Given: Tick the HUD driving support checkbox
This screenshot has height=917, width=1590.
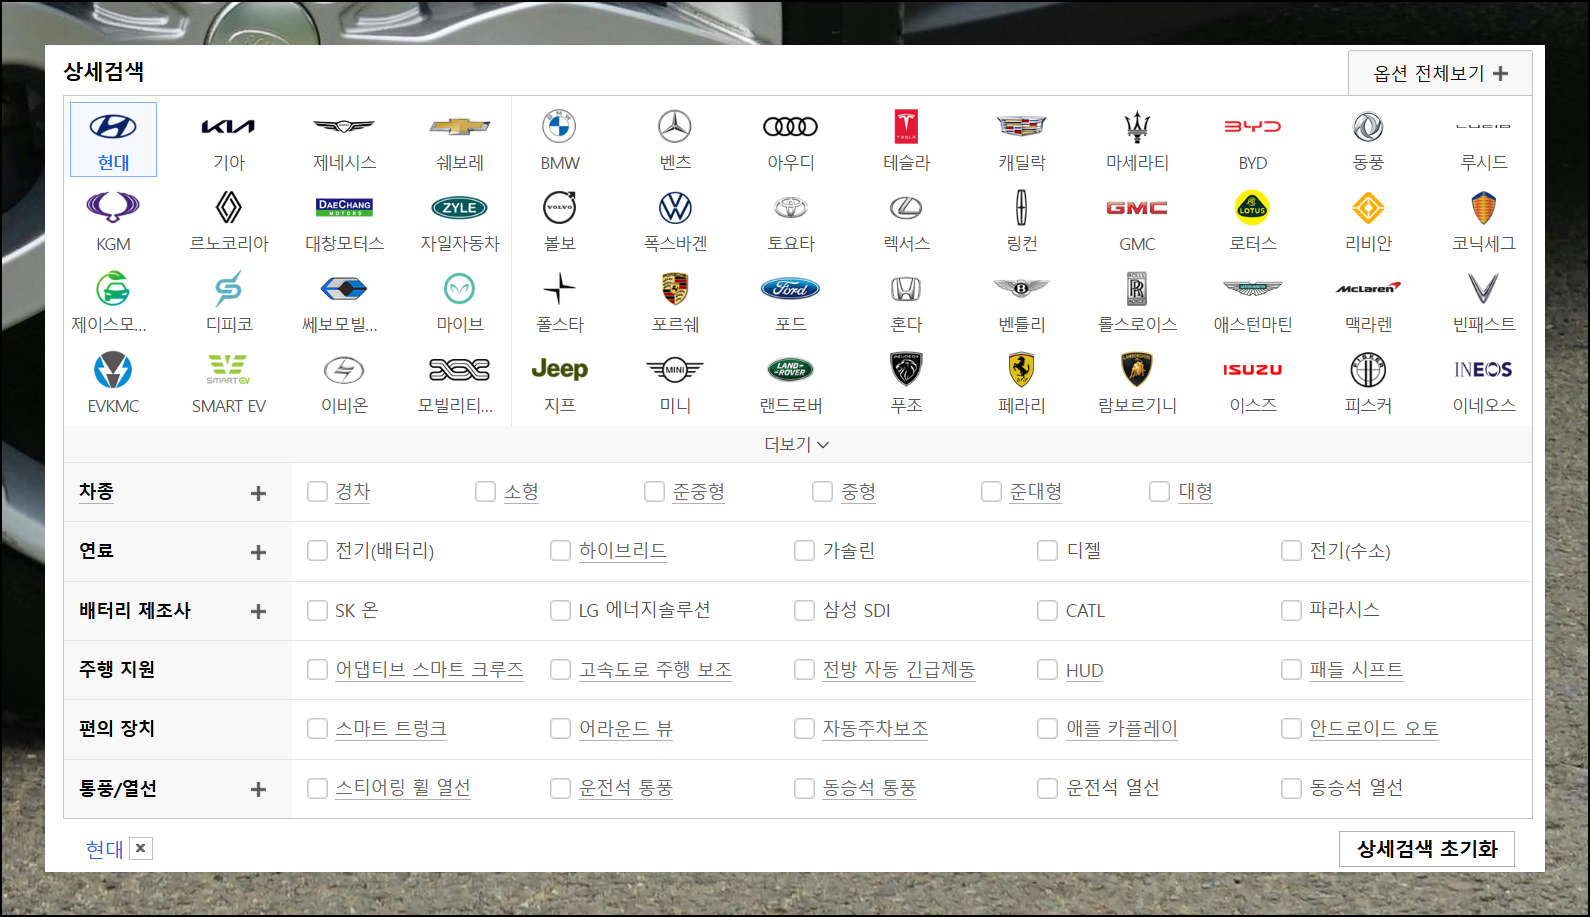Looking at the screenshot, I should [1048, 670].
